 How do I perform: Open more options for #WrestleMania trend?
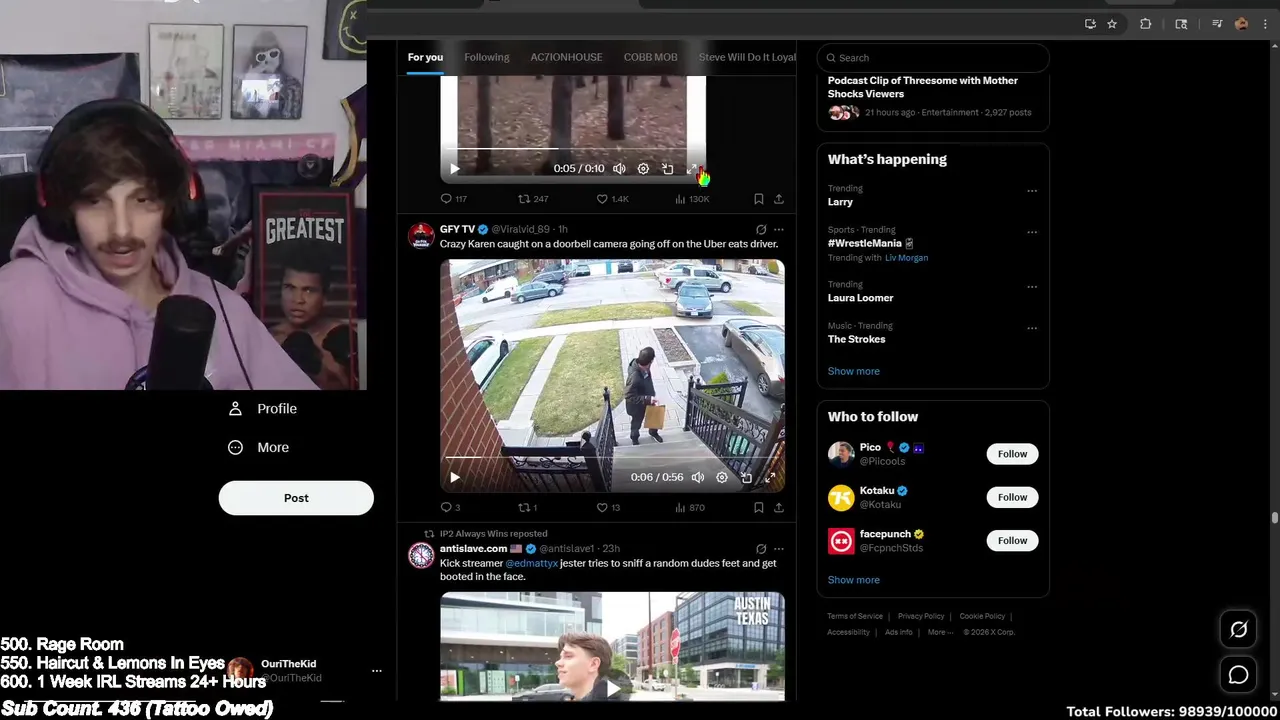(1032, 232)
